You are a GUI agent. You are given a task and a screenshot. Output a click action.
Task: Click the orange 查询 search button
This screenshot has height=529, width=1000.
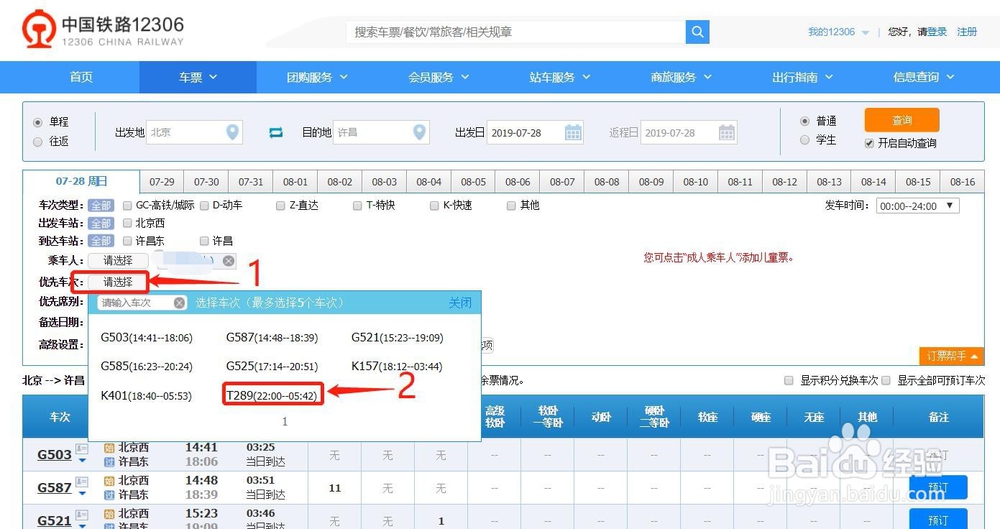[x=902, y=120]
